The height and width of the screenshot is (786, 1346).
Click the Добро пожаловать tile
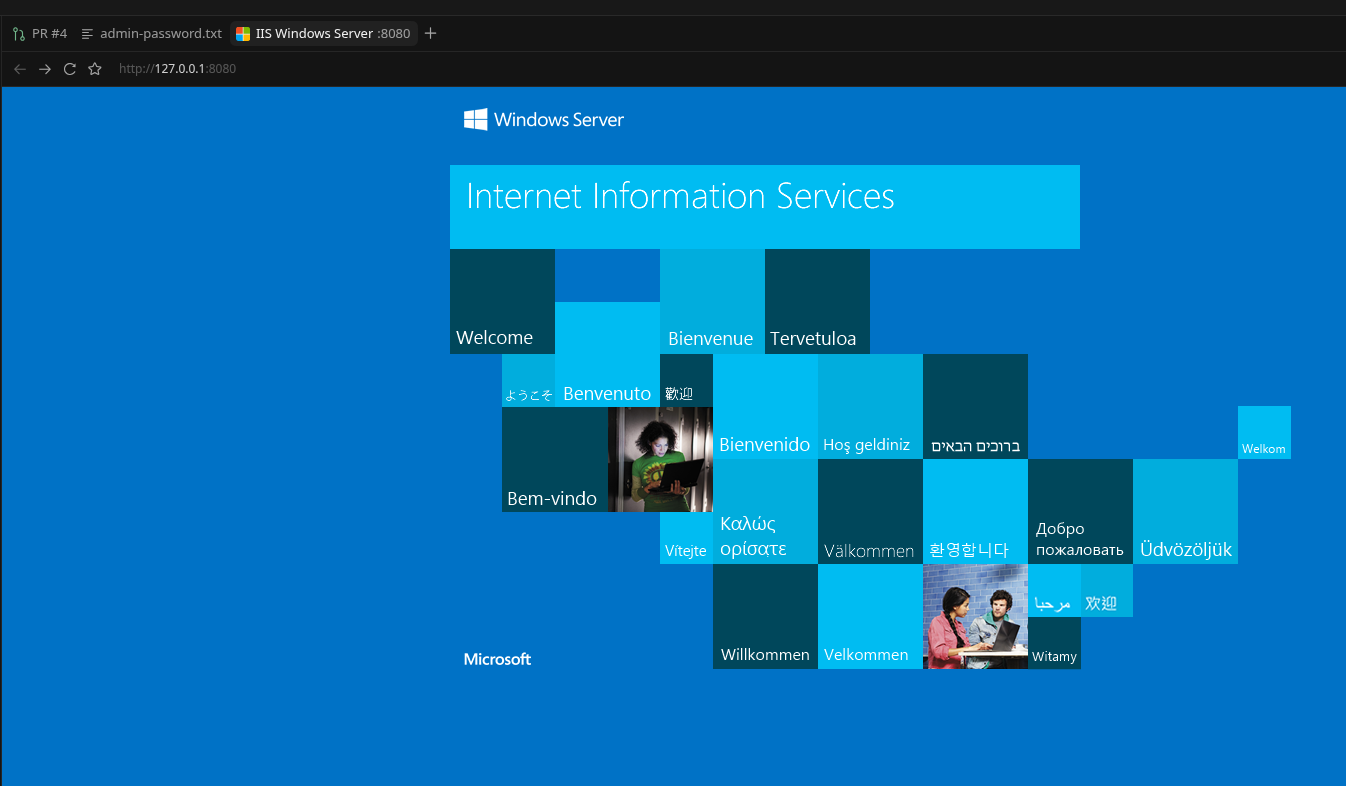(x=1080, y=512)
